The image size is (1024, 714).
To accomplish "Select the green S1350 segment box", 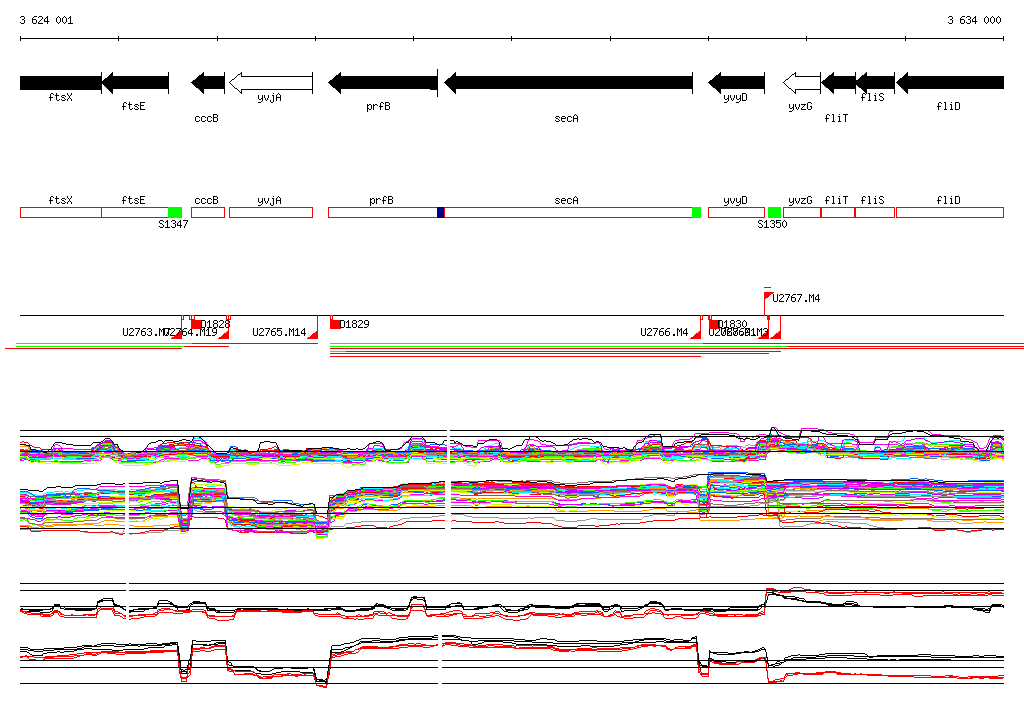I will coord(774,212).
